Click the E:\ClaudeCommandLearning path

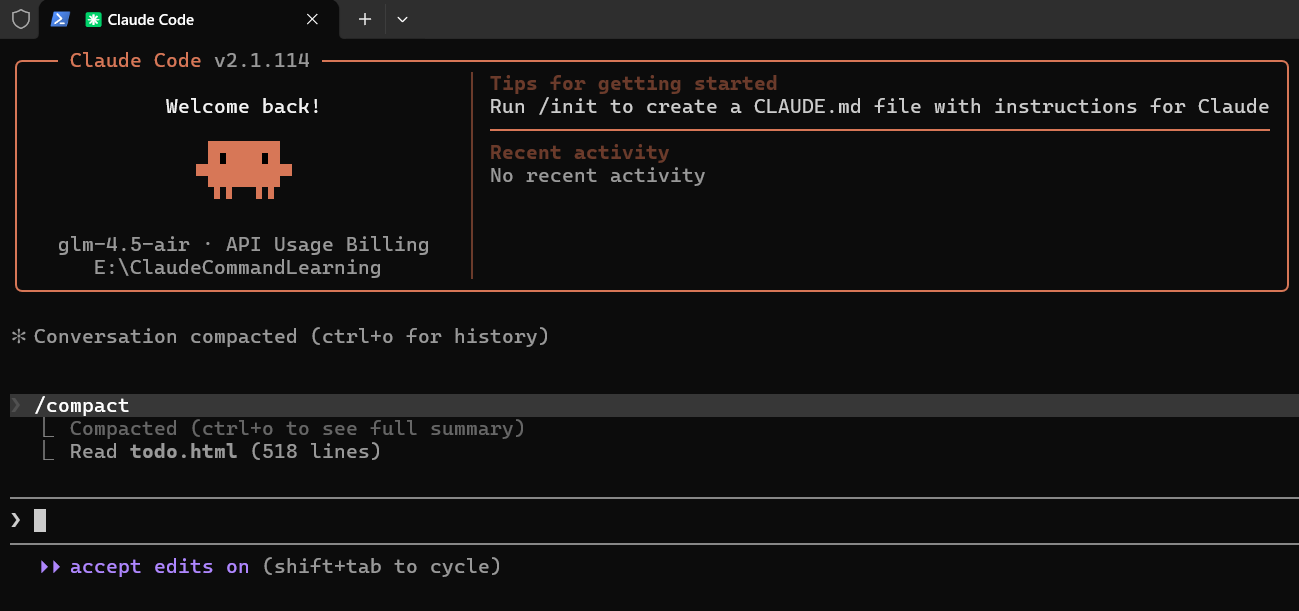tap(238, 268)
